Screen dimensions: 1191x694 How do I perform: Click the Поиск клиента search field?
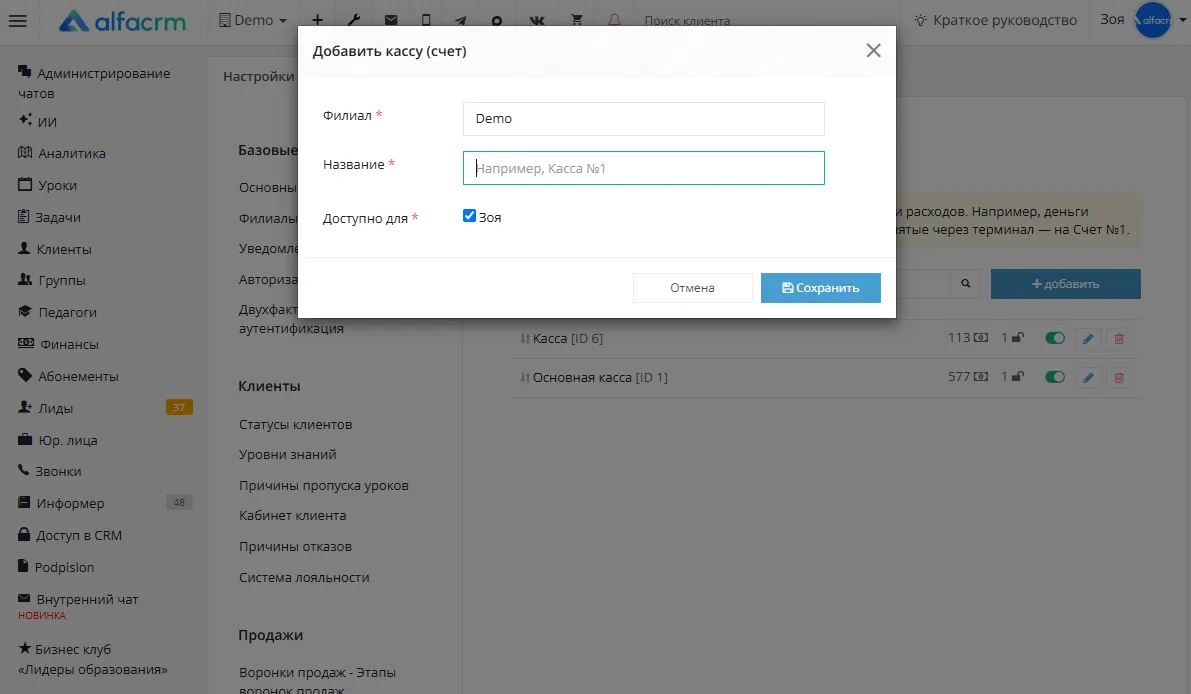point(687,21)
